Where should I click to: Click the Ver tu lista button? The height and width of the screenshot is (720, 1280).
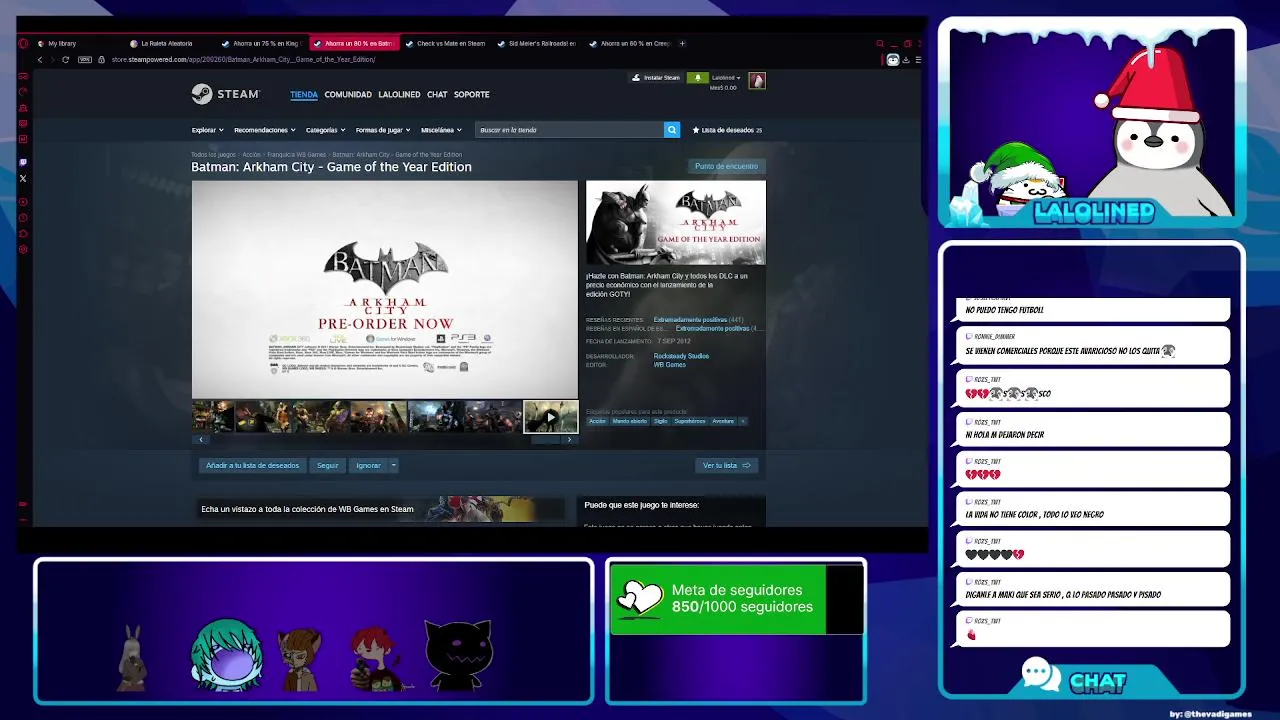tap(726, 465)
